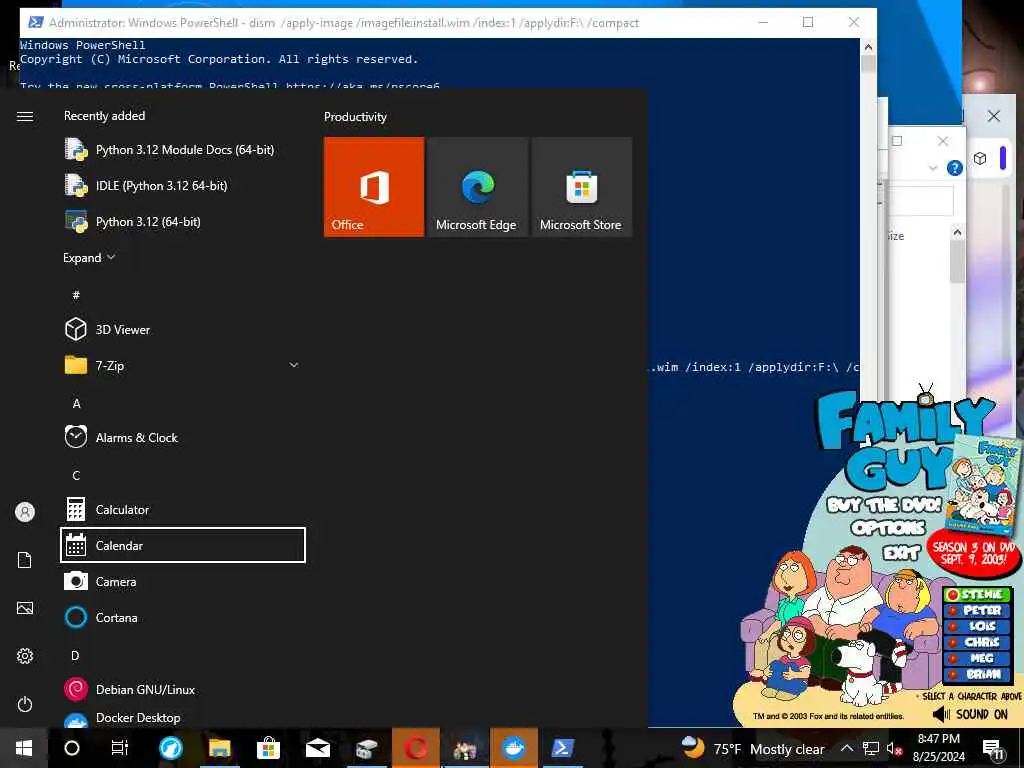Jump to letter D section header

click(75, 655)
